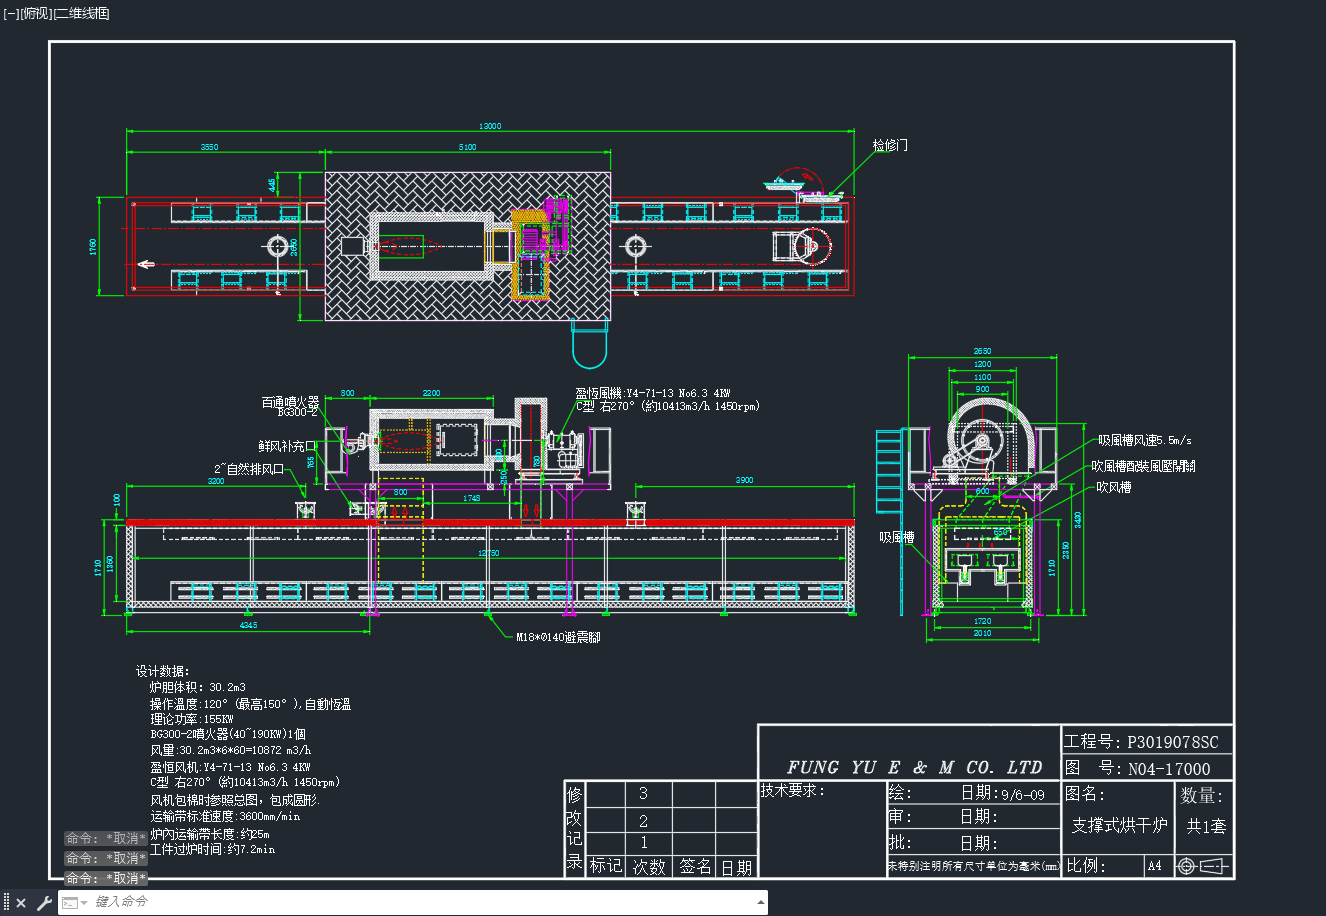Viewport: 1326px width, 916px height.
Task: Select the M18*Ø140避震脚 label
Action: [x=559, y=637]
